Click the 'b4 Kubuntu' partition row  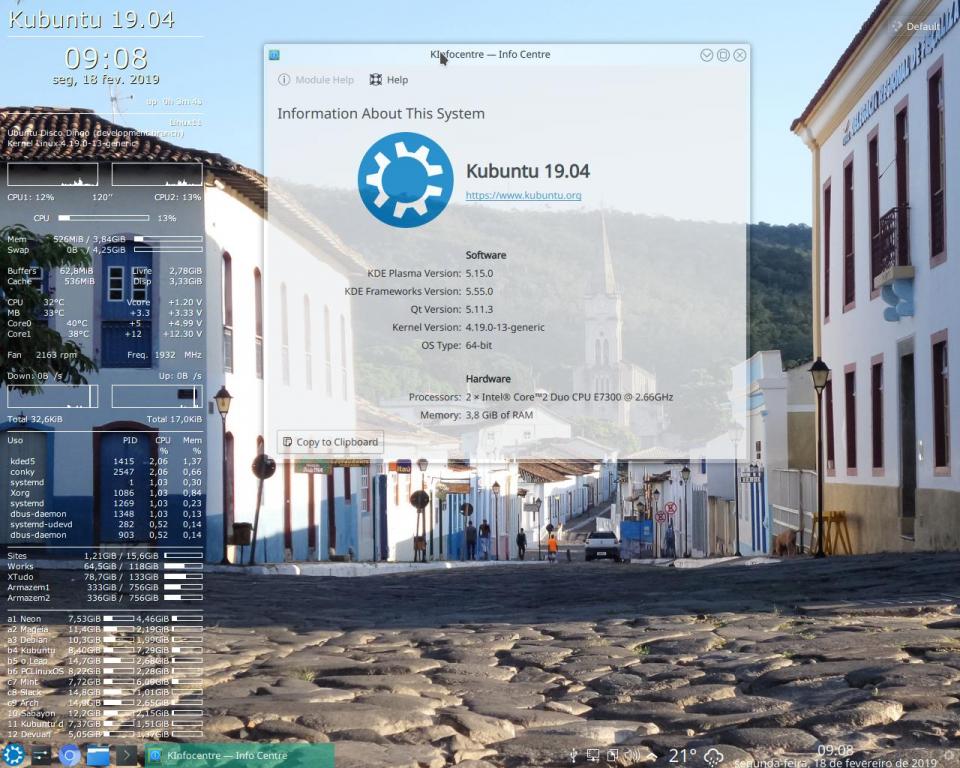click(105, 650)
